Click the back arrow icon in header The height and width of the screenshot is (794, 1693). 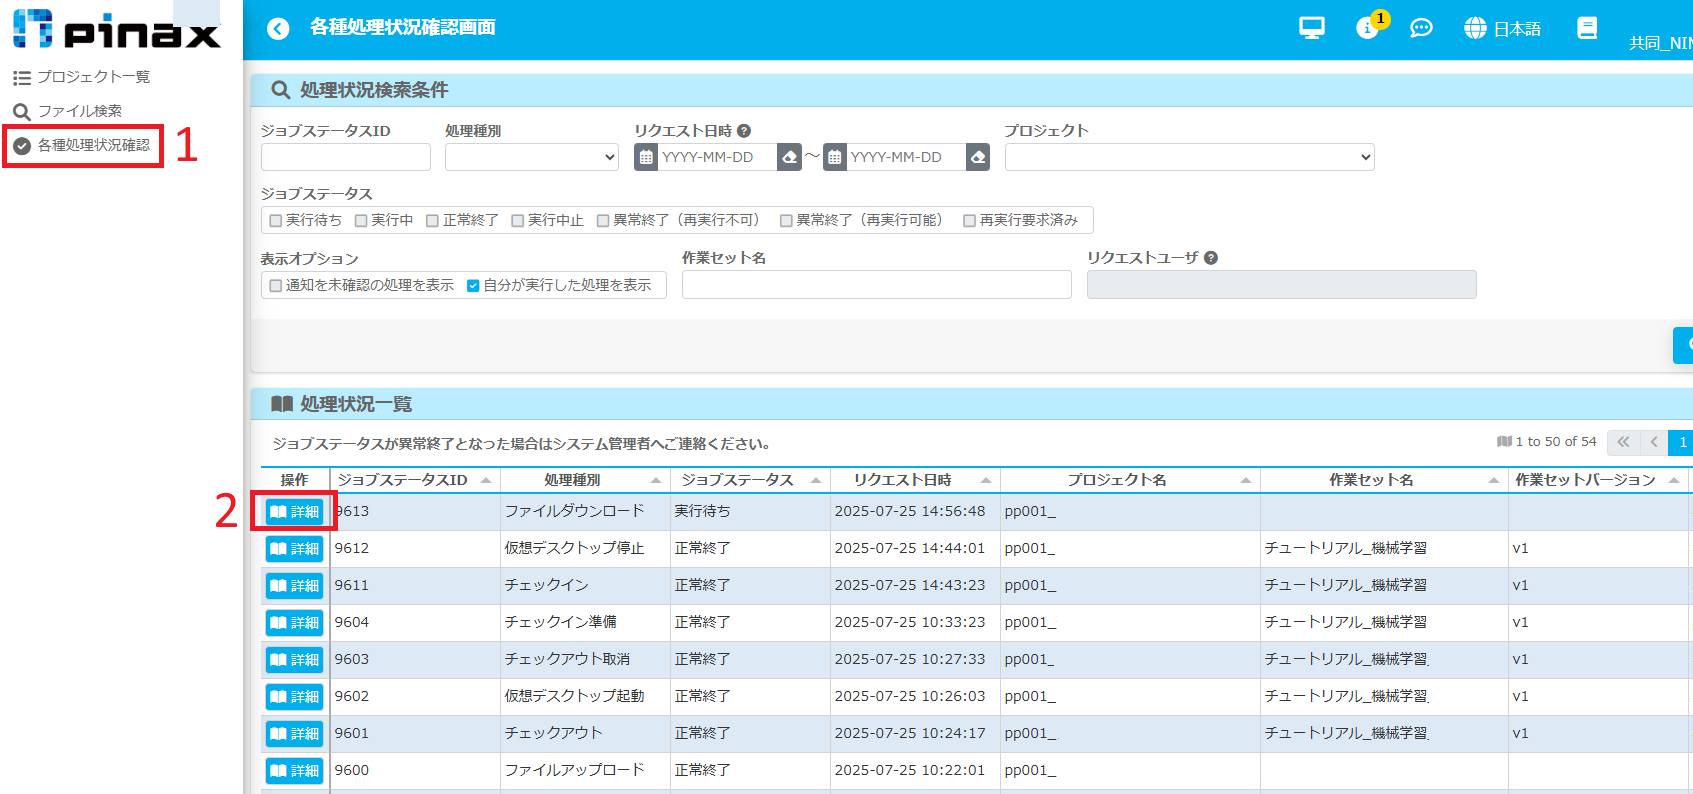click(x=278, y=29)
